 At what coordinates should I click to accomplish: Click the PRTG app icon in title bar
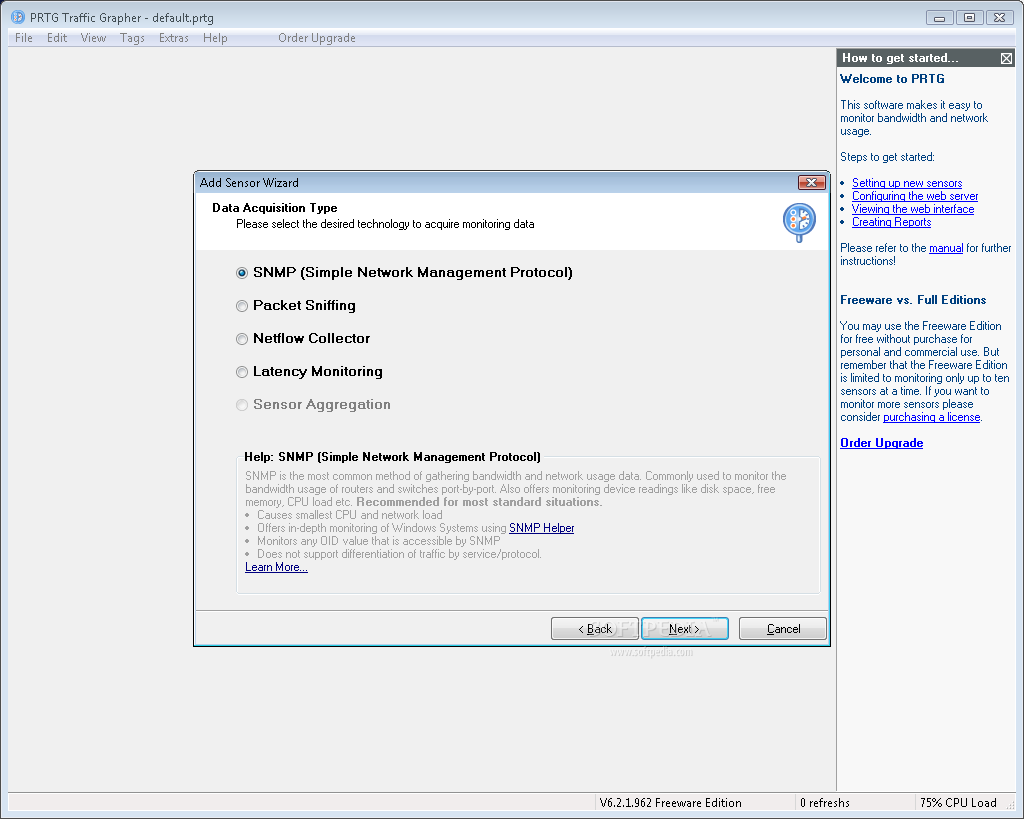18,18
